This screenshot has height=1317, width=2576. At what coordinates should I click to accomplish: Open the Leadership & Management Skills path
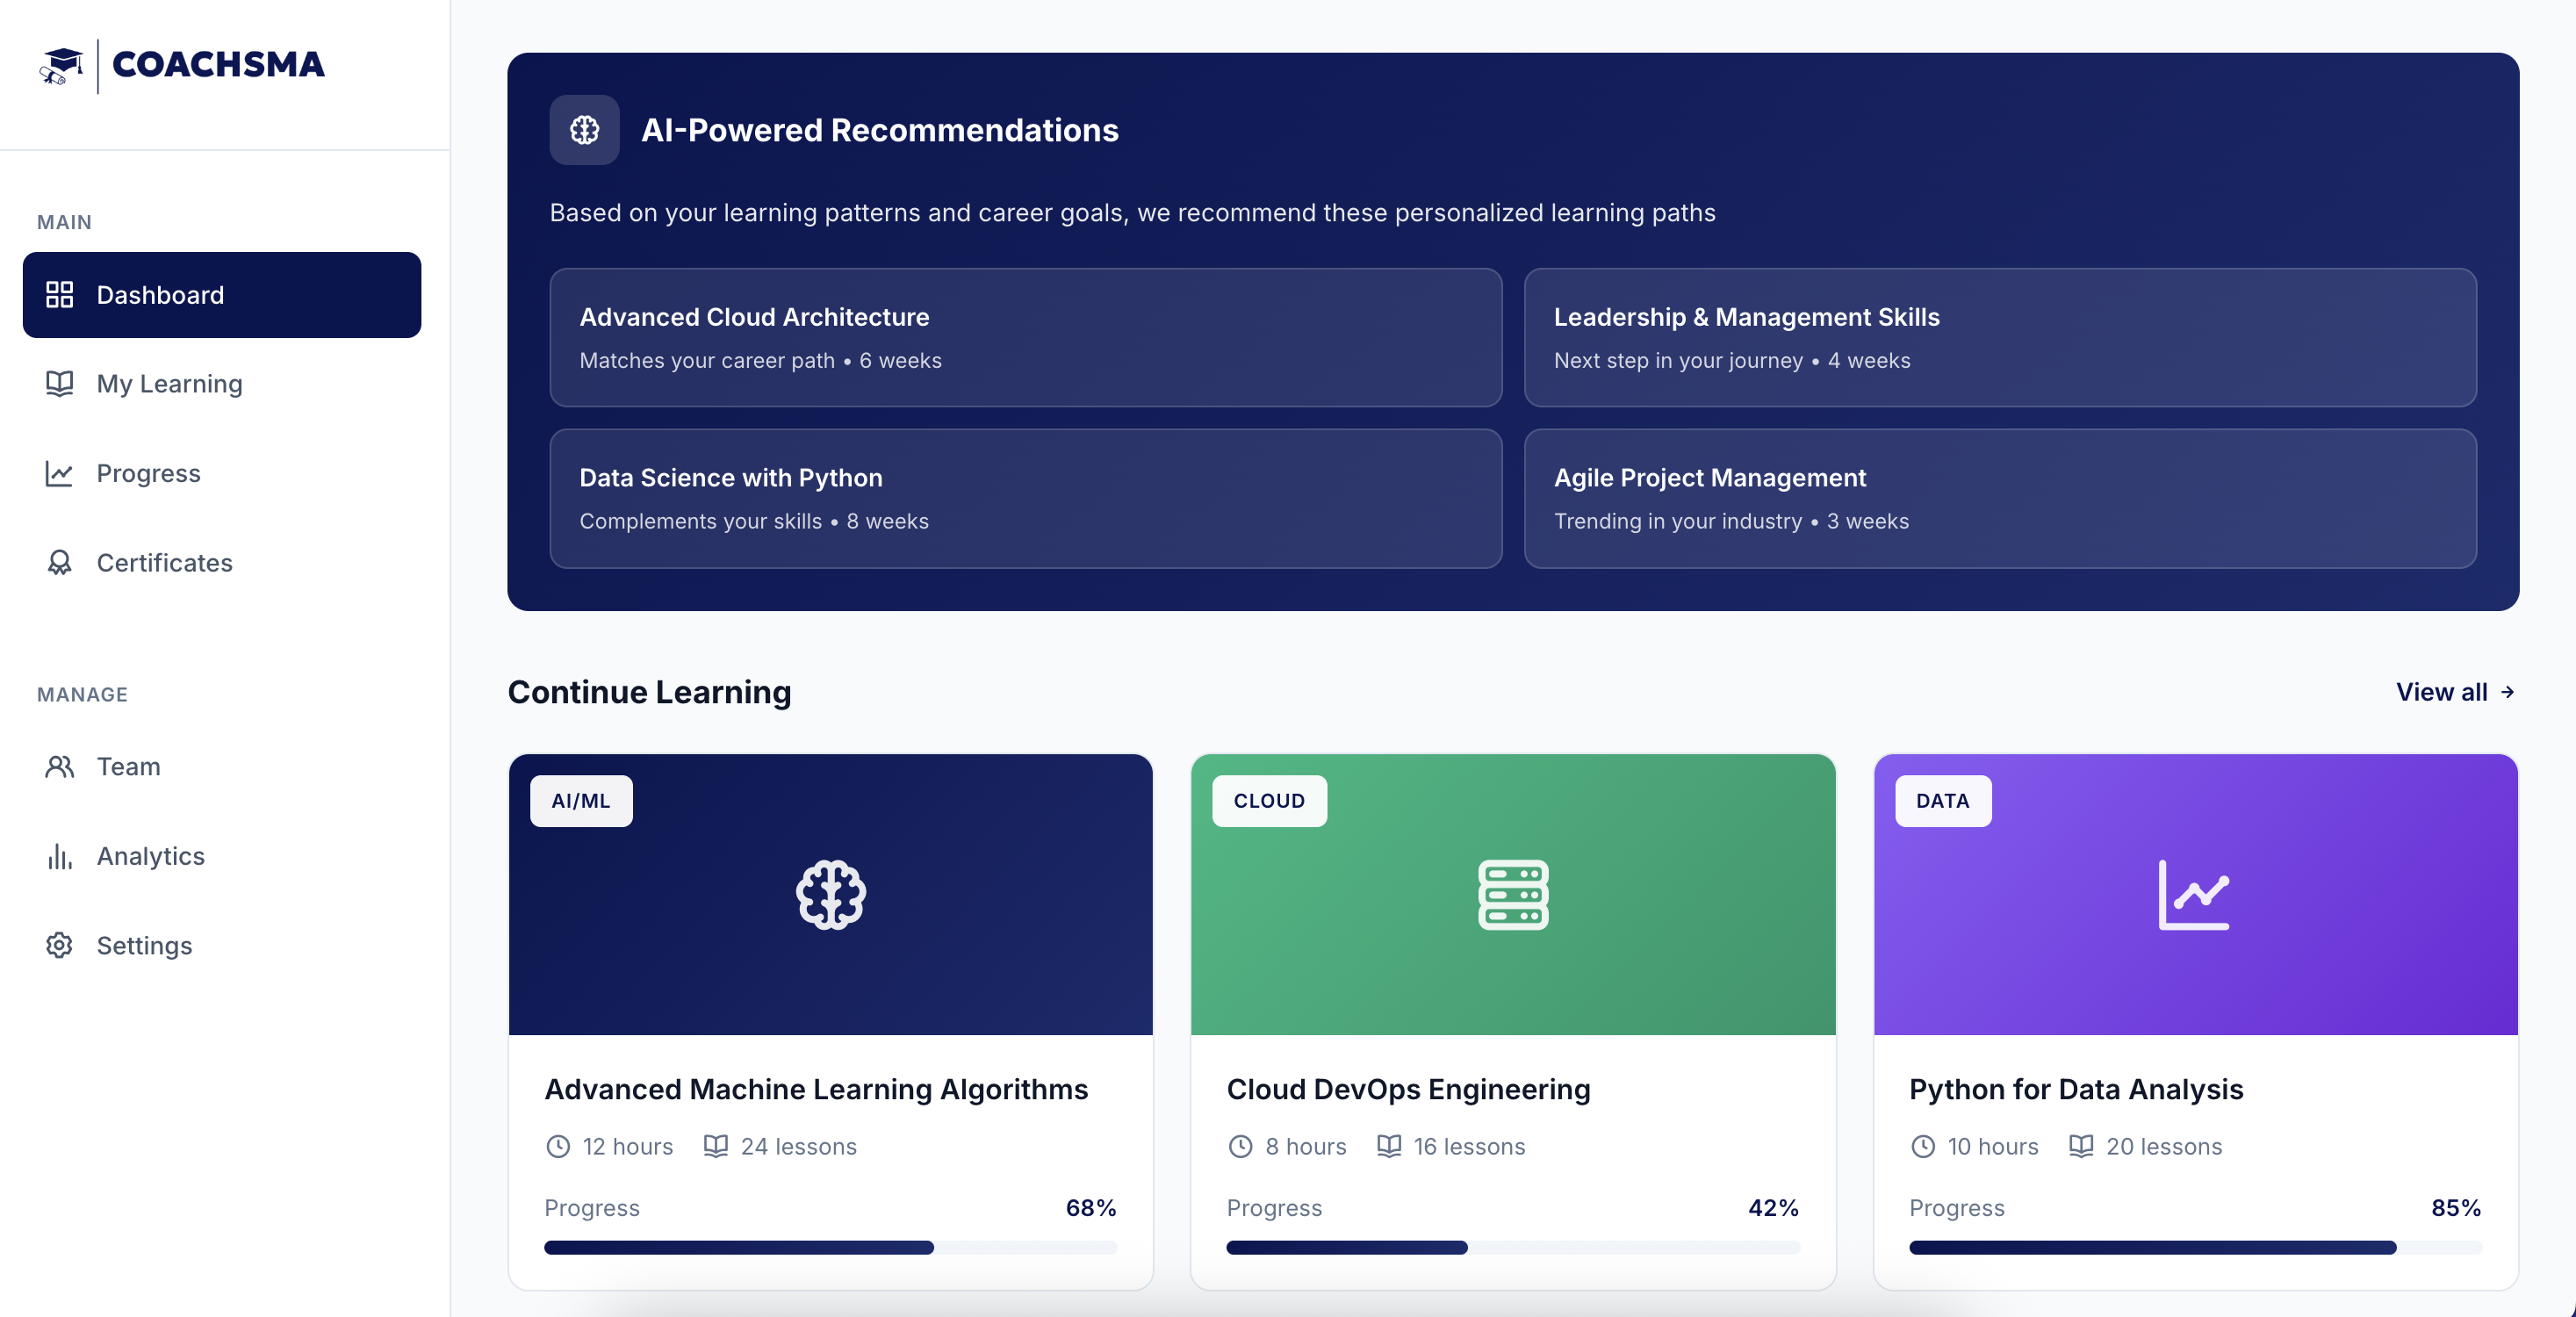pyautogui.click(x=2000, y=338)
